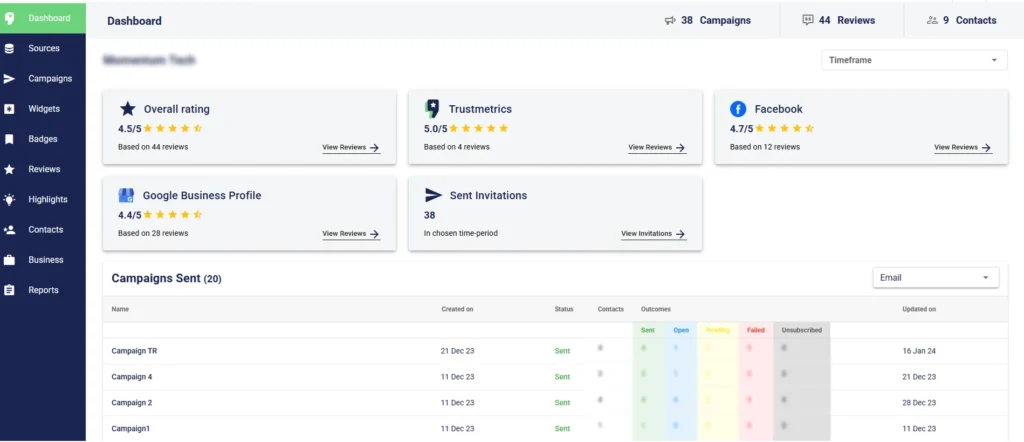The width and height of the screenshot is (1024, 442).
Task: Click the Sent Invitations paper plane icon
Action: pyautogui.click(x=433, y=195)
